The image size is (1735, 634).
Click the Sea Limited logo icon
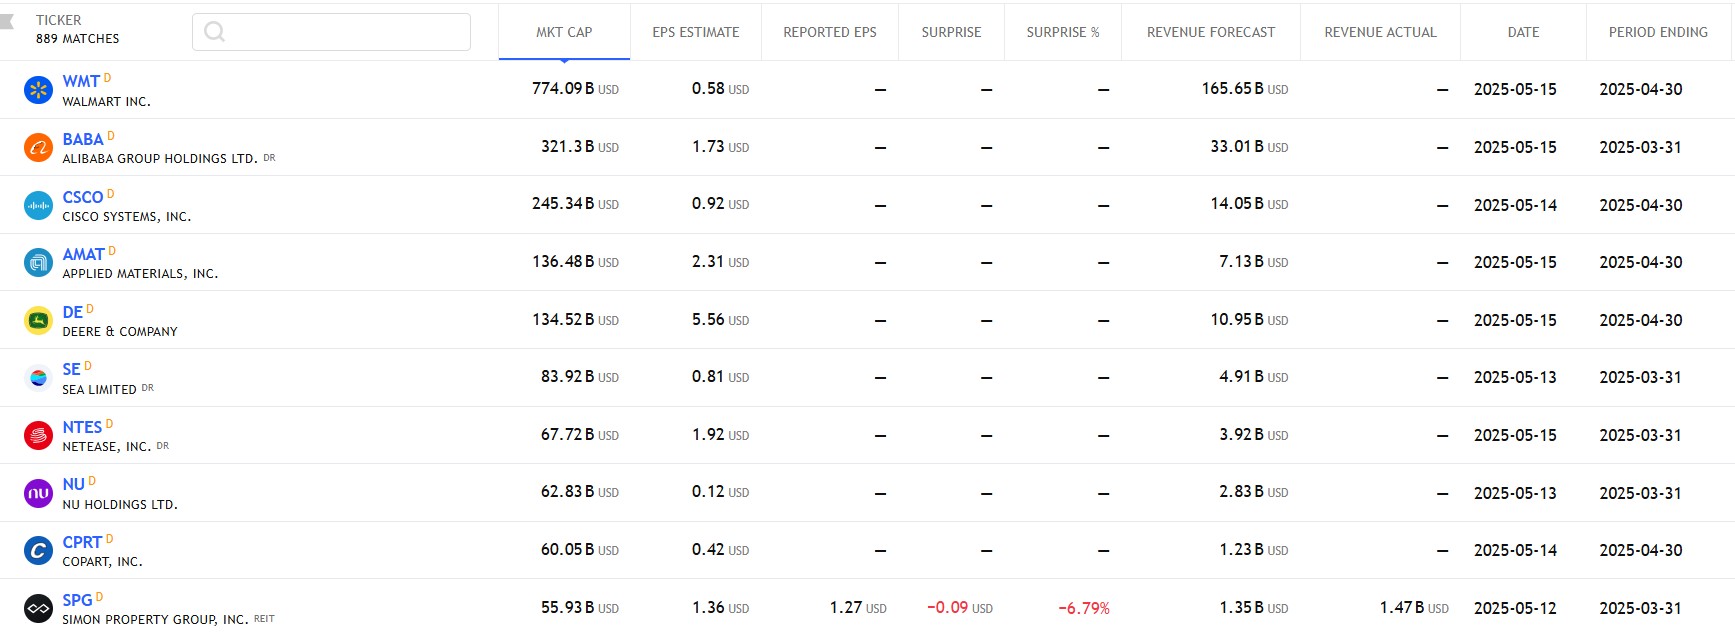coord(38,378)
